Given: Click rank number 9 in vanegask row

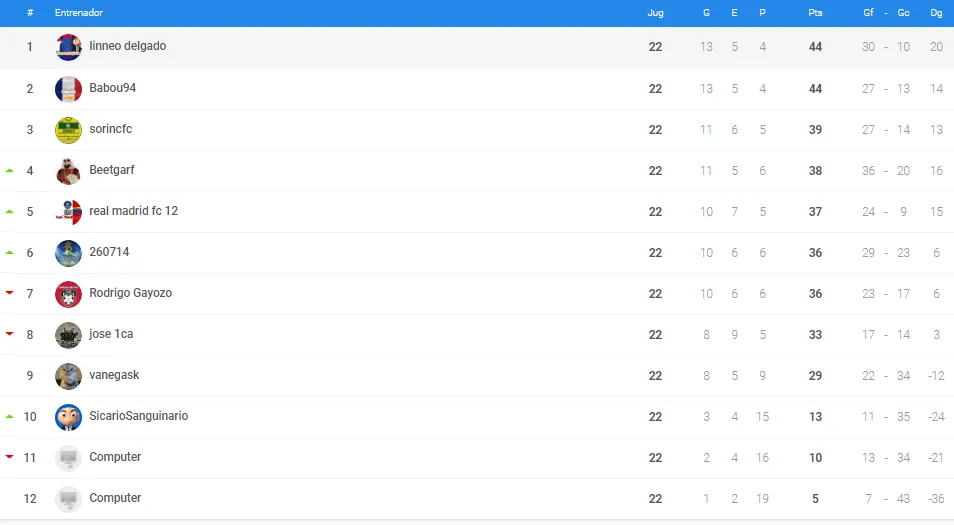Looking at the screenshot, I should pyautogui.click(x=30, y=376).
